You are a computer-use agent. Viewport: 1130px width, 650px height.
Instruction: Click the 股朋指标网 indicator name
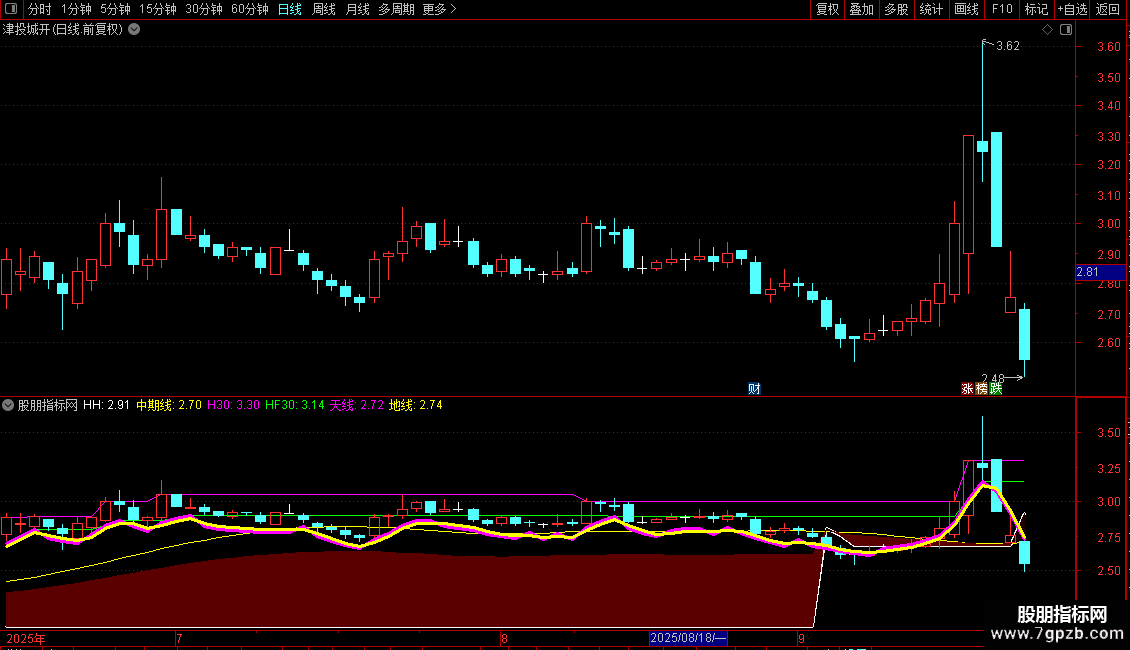click(48, 405)
